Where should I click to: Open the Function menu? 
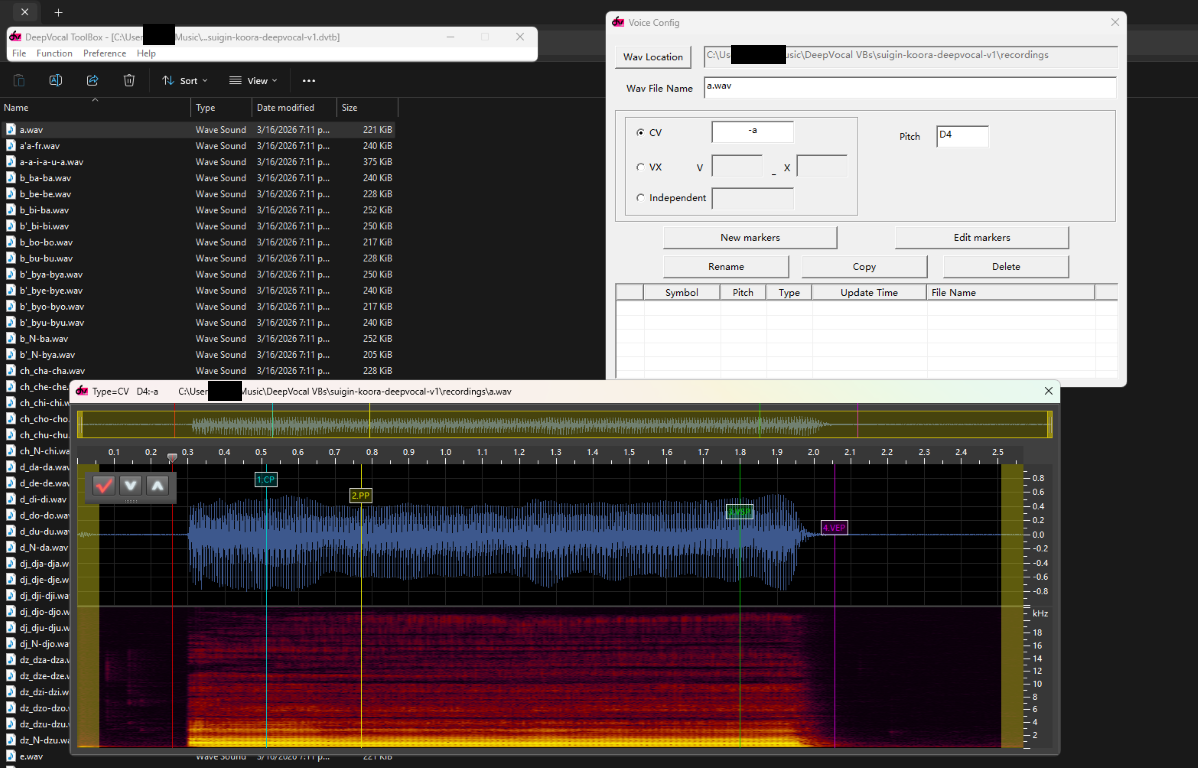(x=55, y=54)
